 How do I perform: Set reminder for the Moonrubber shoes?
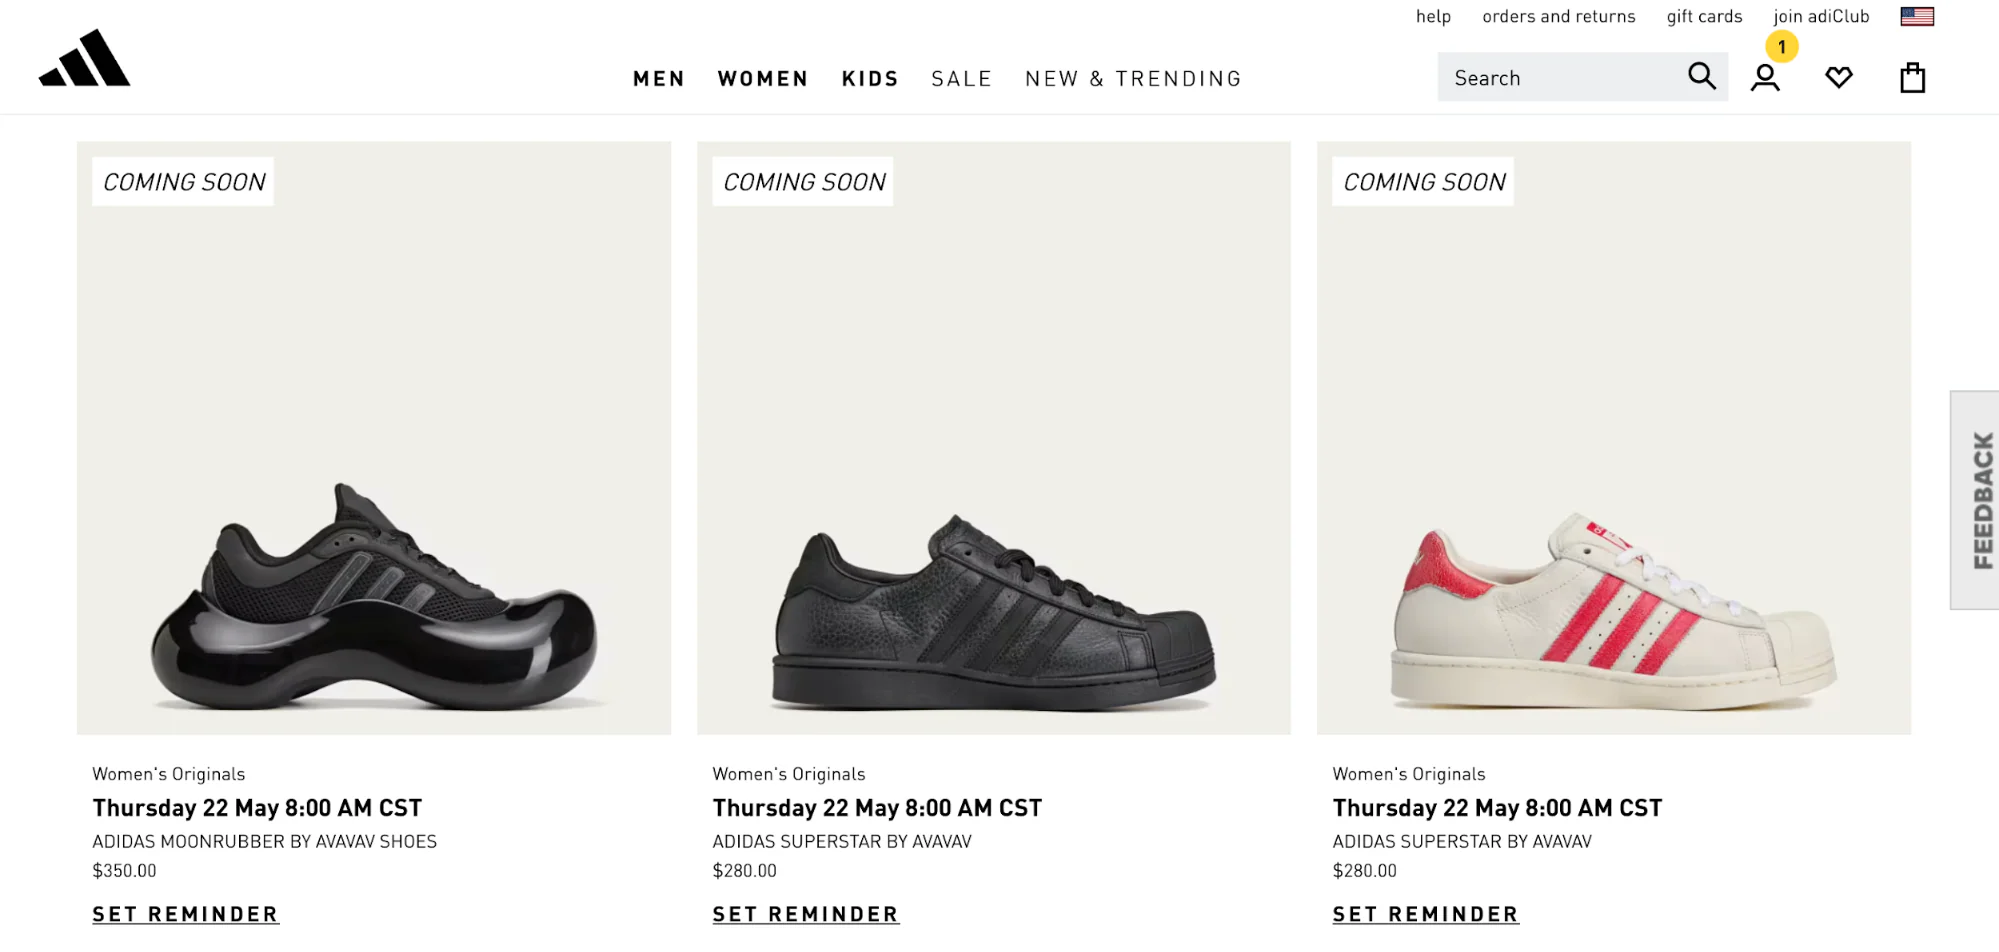(185, 913)
